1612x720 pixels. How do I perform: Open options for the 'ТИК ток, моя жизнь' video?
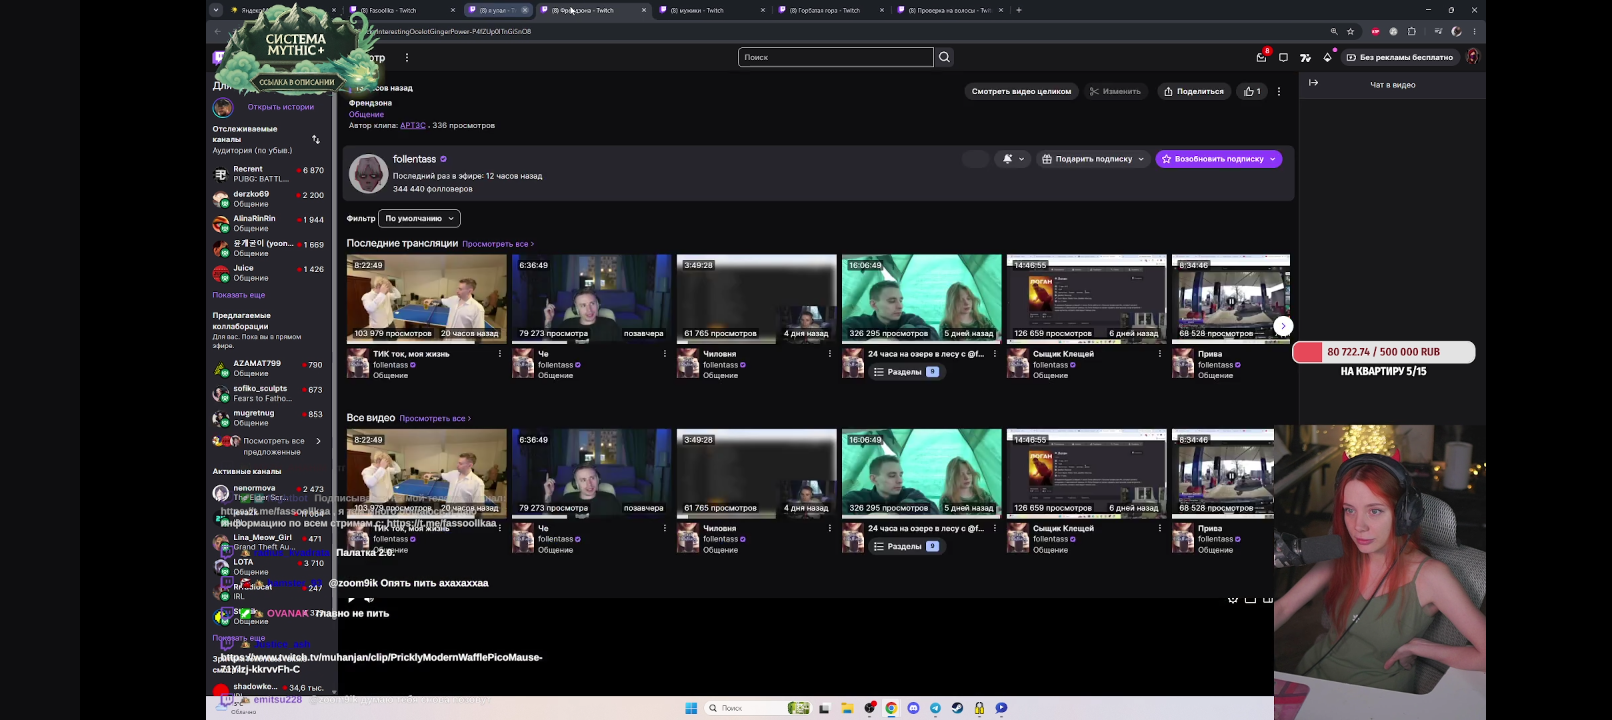[500, 354]
